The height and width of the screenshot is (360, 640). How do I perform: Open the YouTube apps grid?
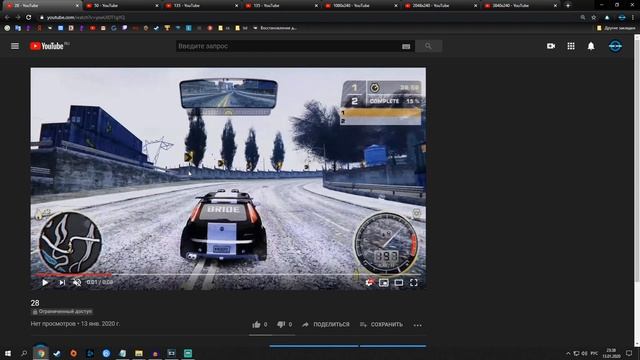coord(571,46)
